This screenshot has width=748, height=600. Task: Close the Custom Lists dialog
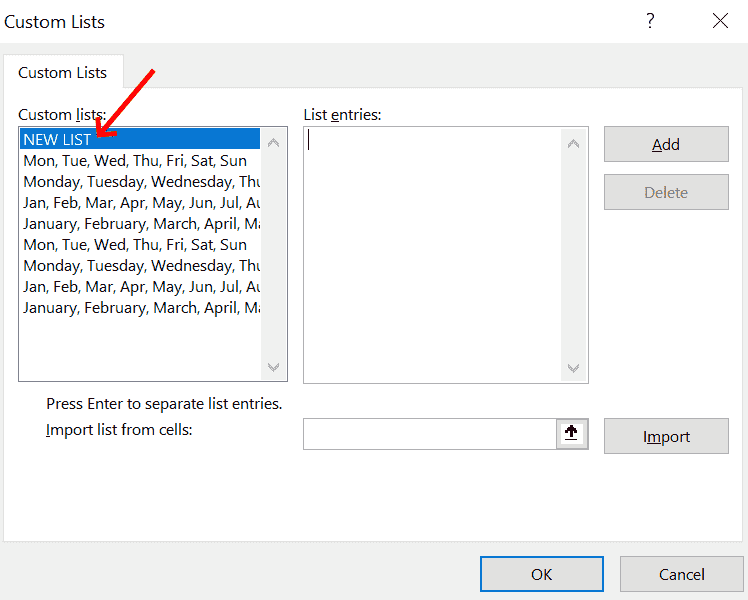720,21
